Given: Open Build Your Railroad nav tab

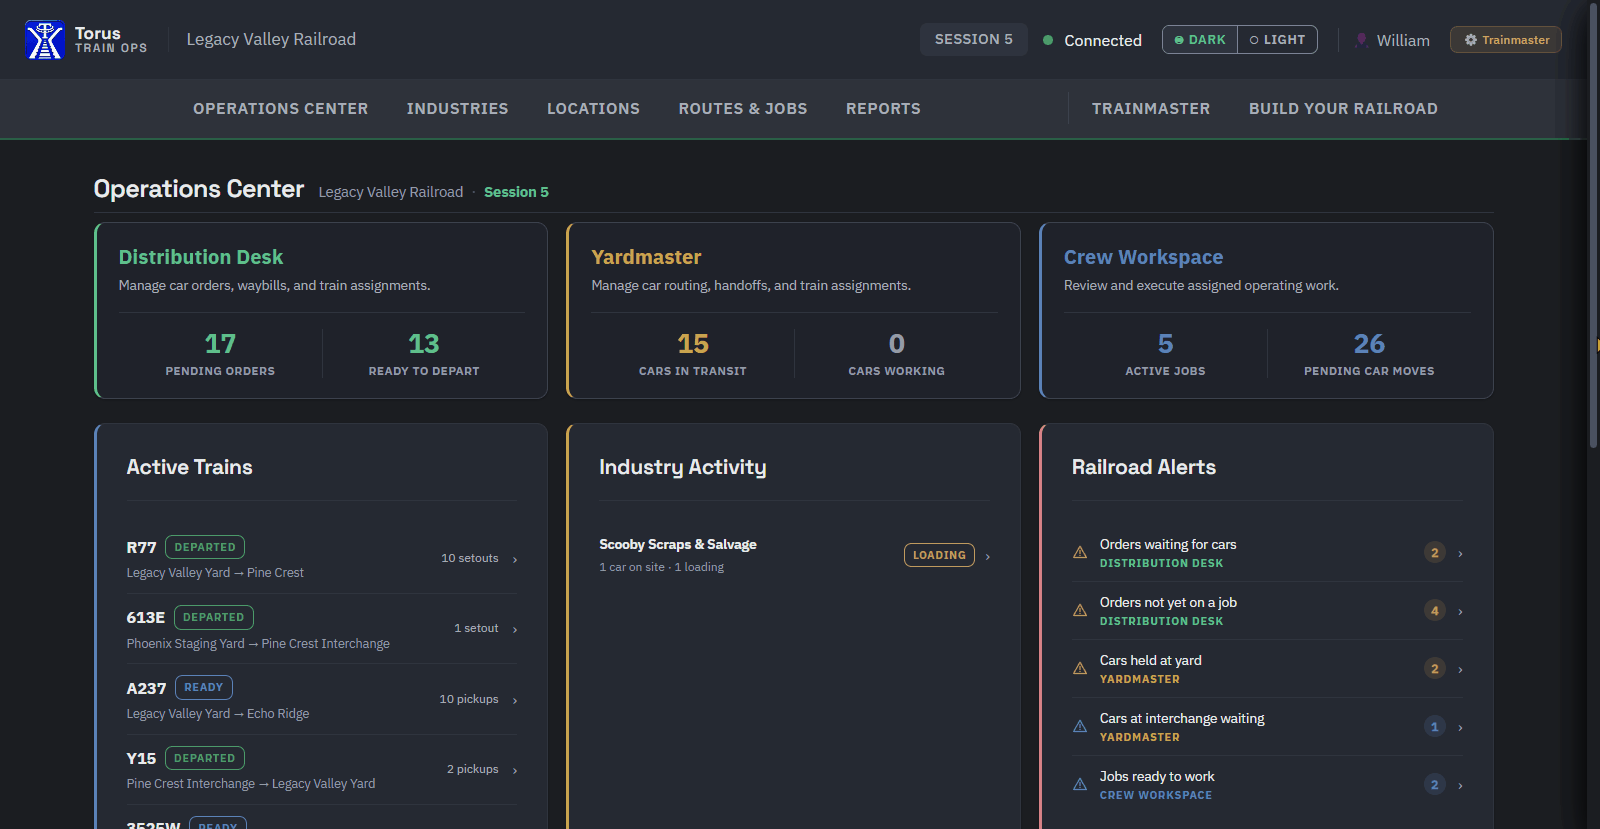Looking at the screenshot, I should click(x=1343, y=109).
